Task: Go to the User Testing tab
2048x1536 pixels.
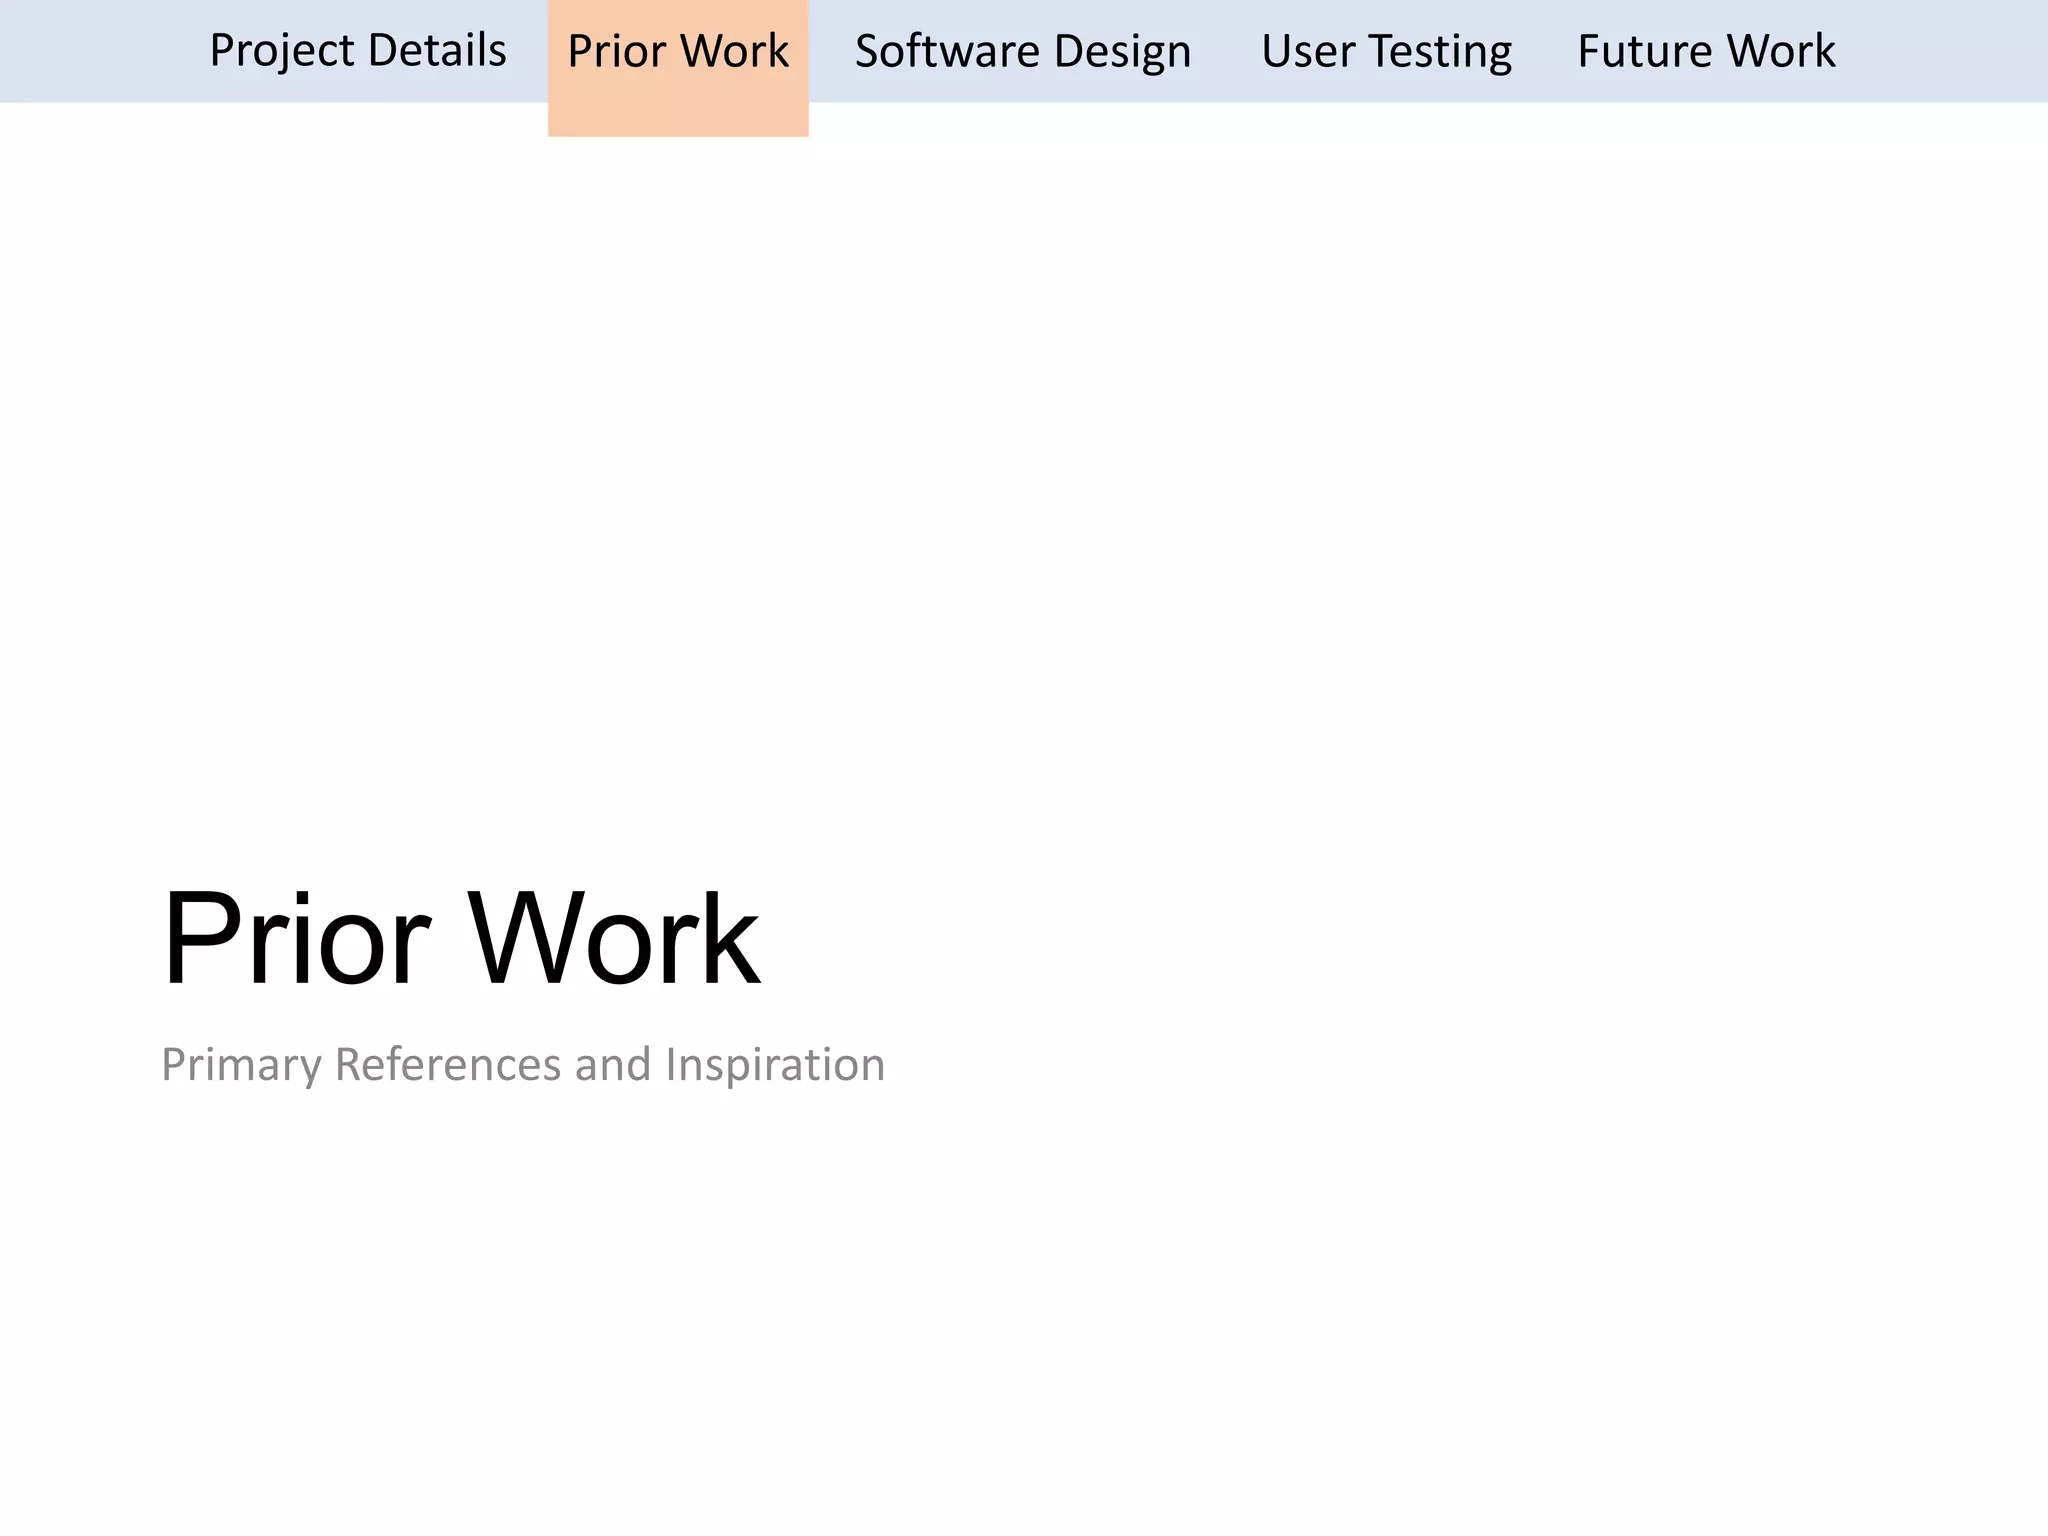Action: pyautogui.click(x=1386, y=51)
